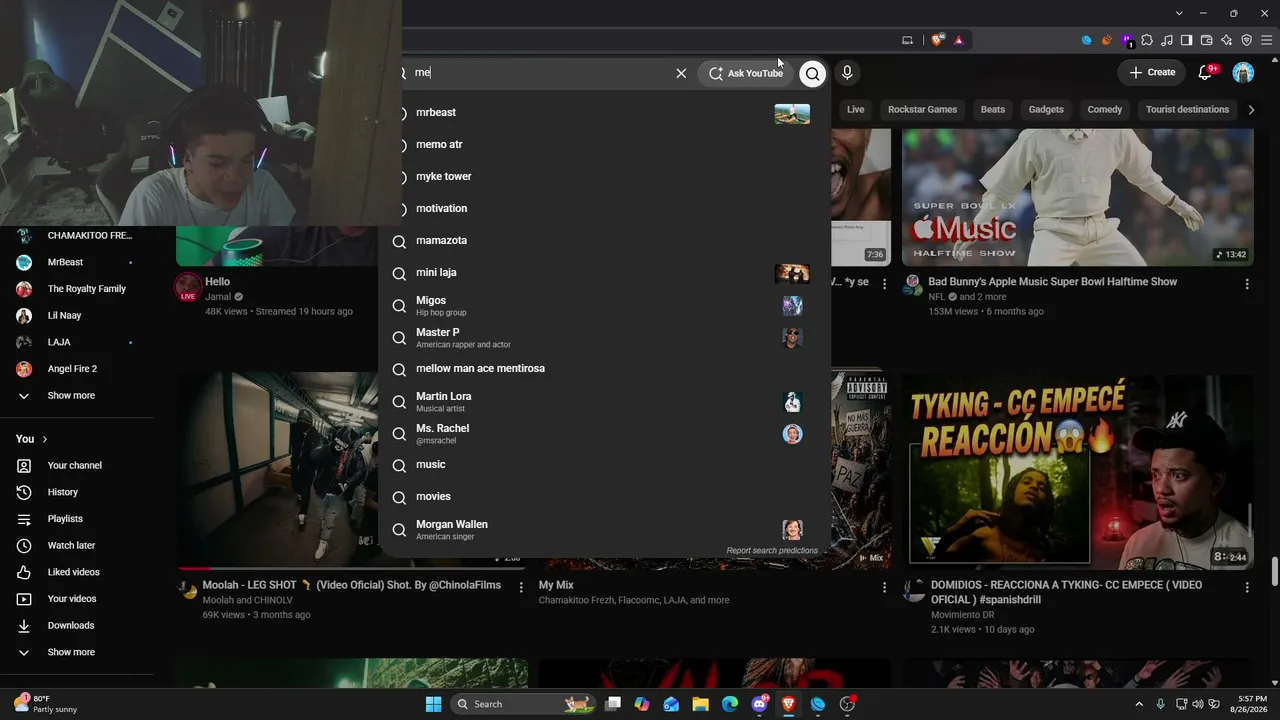Open Brave Rewards triangle icon
The width and height of the screenshot is (1280, 720).
tap(959, 40)
